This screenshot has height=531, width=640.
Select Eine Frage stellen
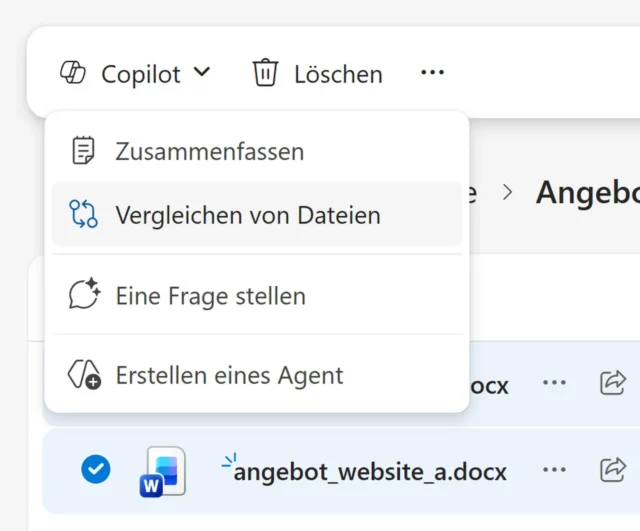click(257, 295)
